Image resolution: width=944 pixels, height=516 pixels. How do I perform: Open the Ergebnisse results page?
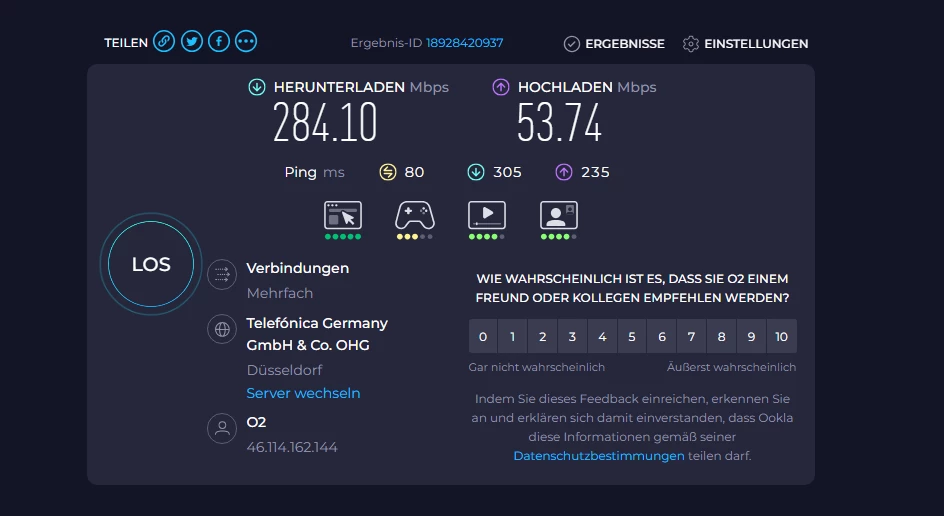pos(614,44)
